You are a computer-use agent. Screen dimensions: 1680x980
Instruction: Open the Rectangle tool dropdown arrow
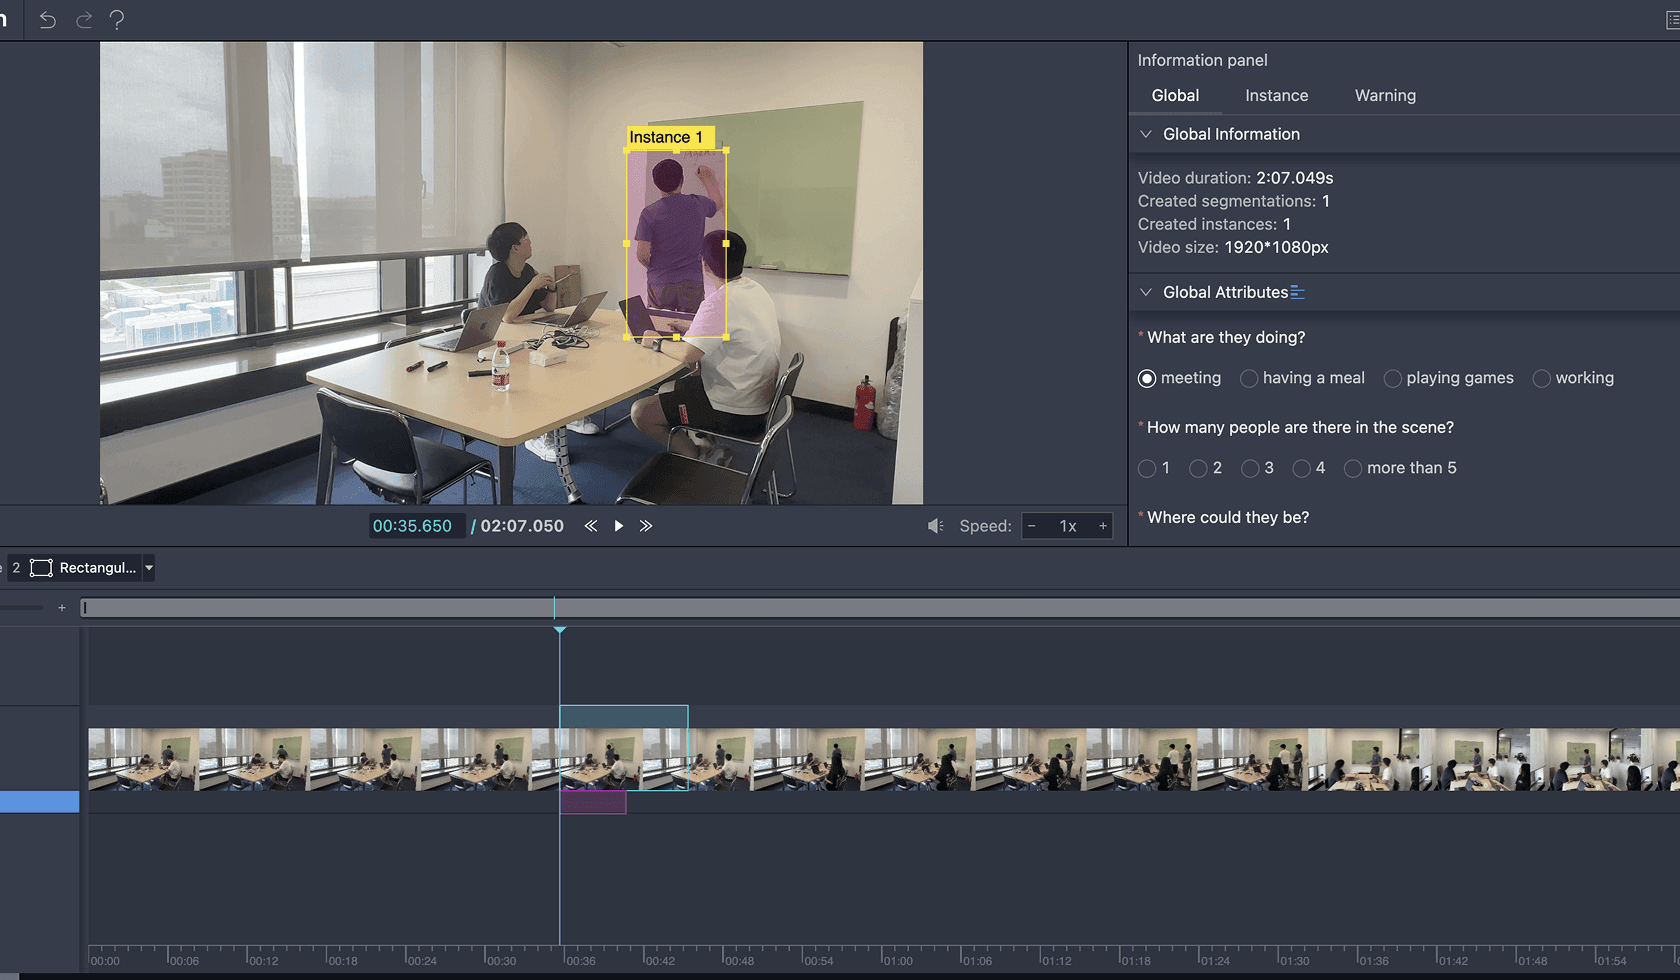(x=149, y=568)
